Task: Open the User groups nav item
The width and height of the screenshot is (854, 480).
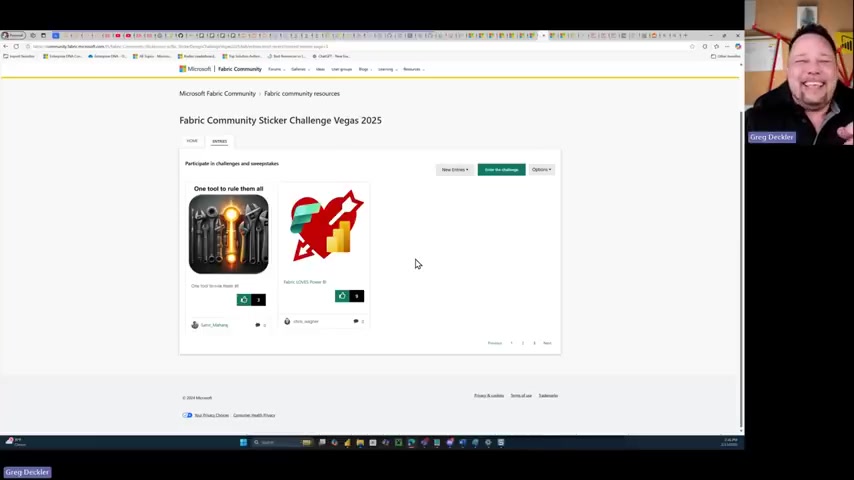Action: click(x=341, y=69)
